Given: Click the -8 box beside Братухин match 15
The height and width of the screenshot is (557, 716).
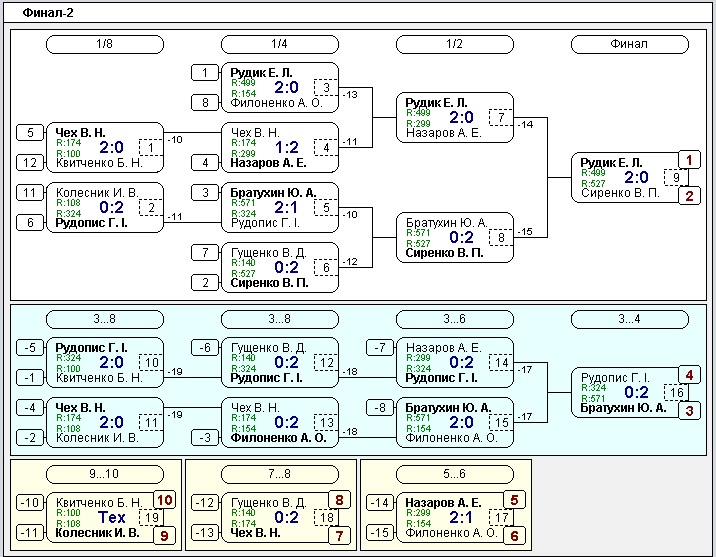Looking at the screenshot, I should 380,408.
